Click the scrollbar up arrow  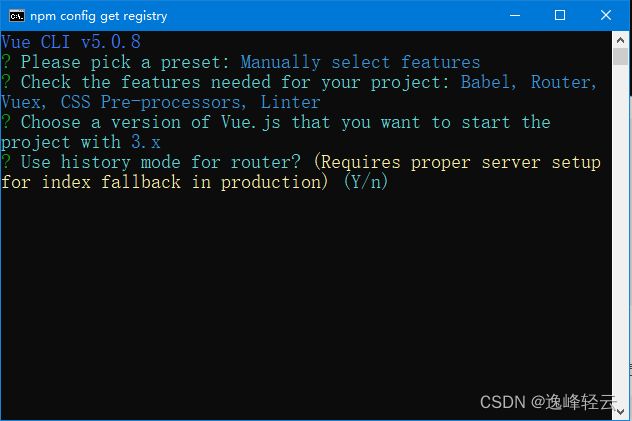(620, 40)
